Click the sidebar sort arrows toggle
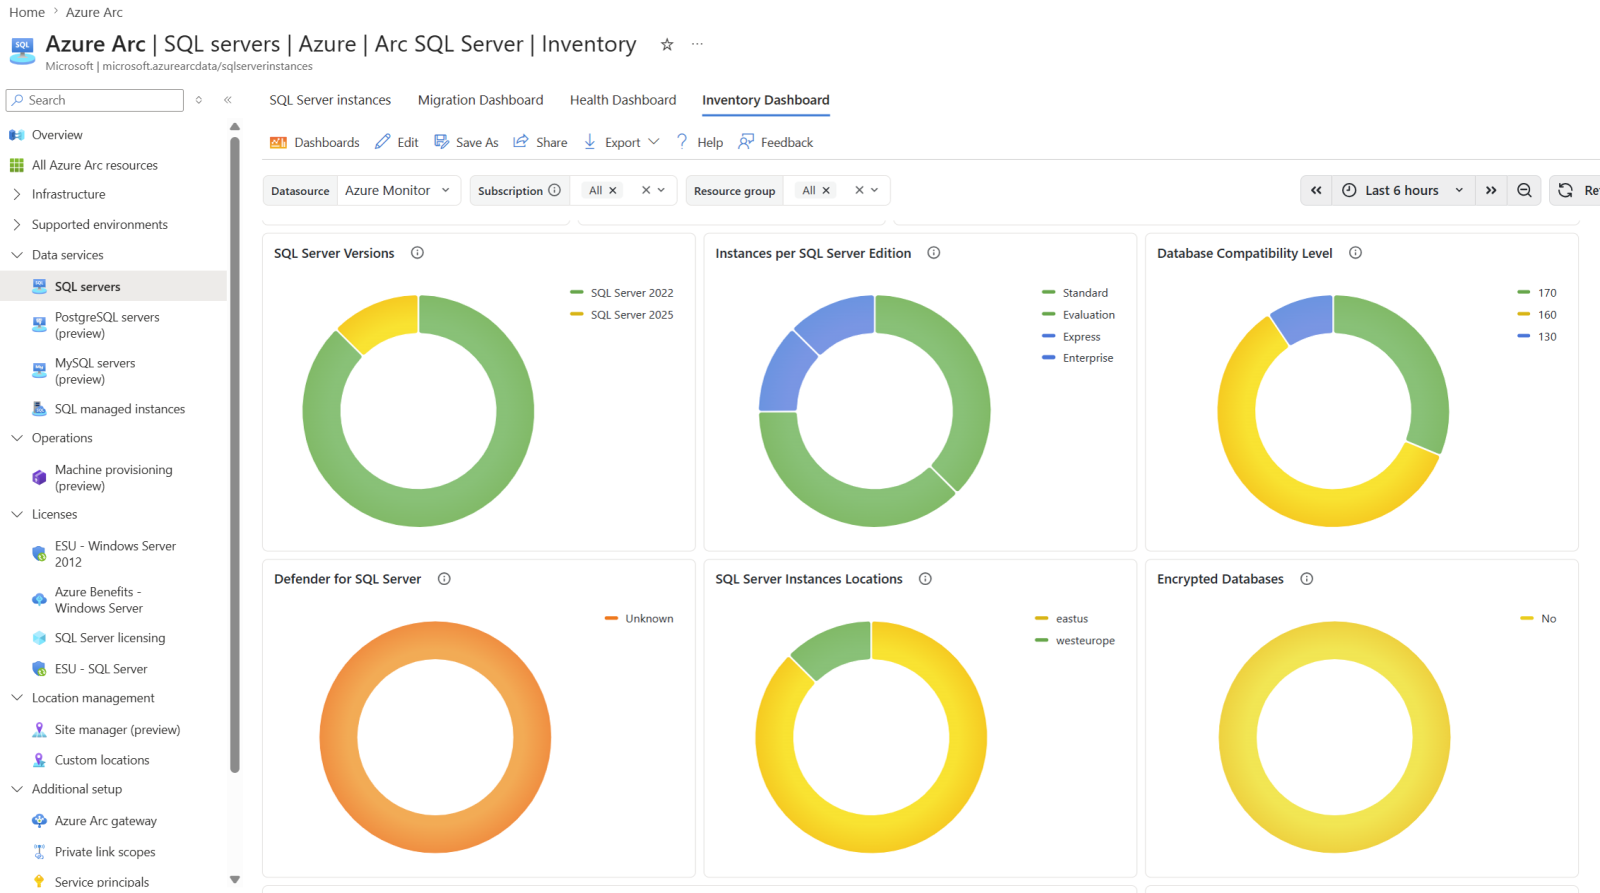The width and height of the screenshot is (1600, 893). [199, 100]
